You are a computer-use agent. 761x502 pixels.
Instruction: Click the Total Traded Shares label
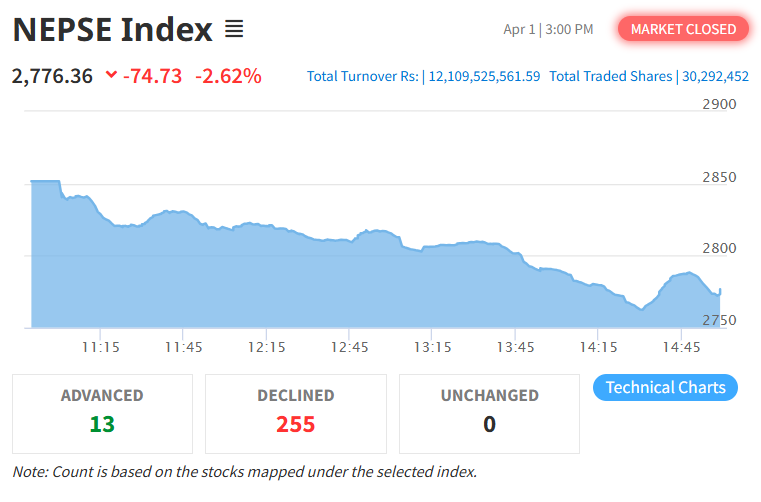(x=611, y=76)
